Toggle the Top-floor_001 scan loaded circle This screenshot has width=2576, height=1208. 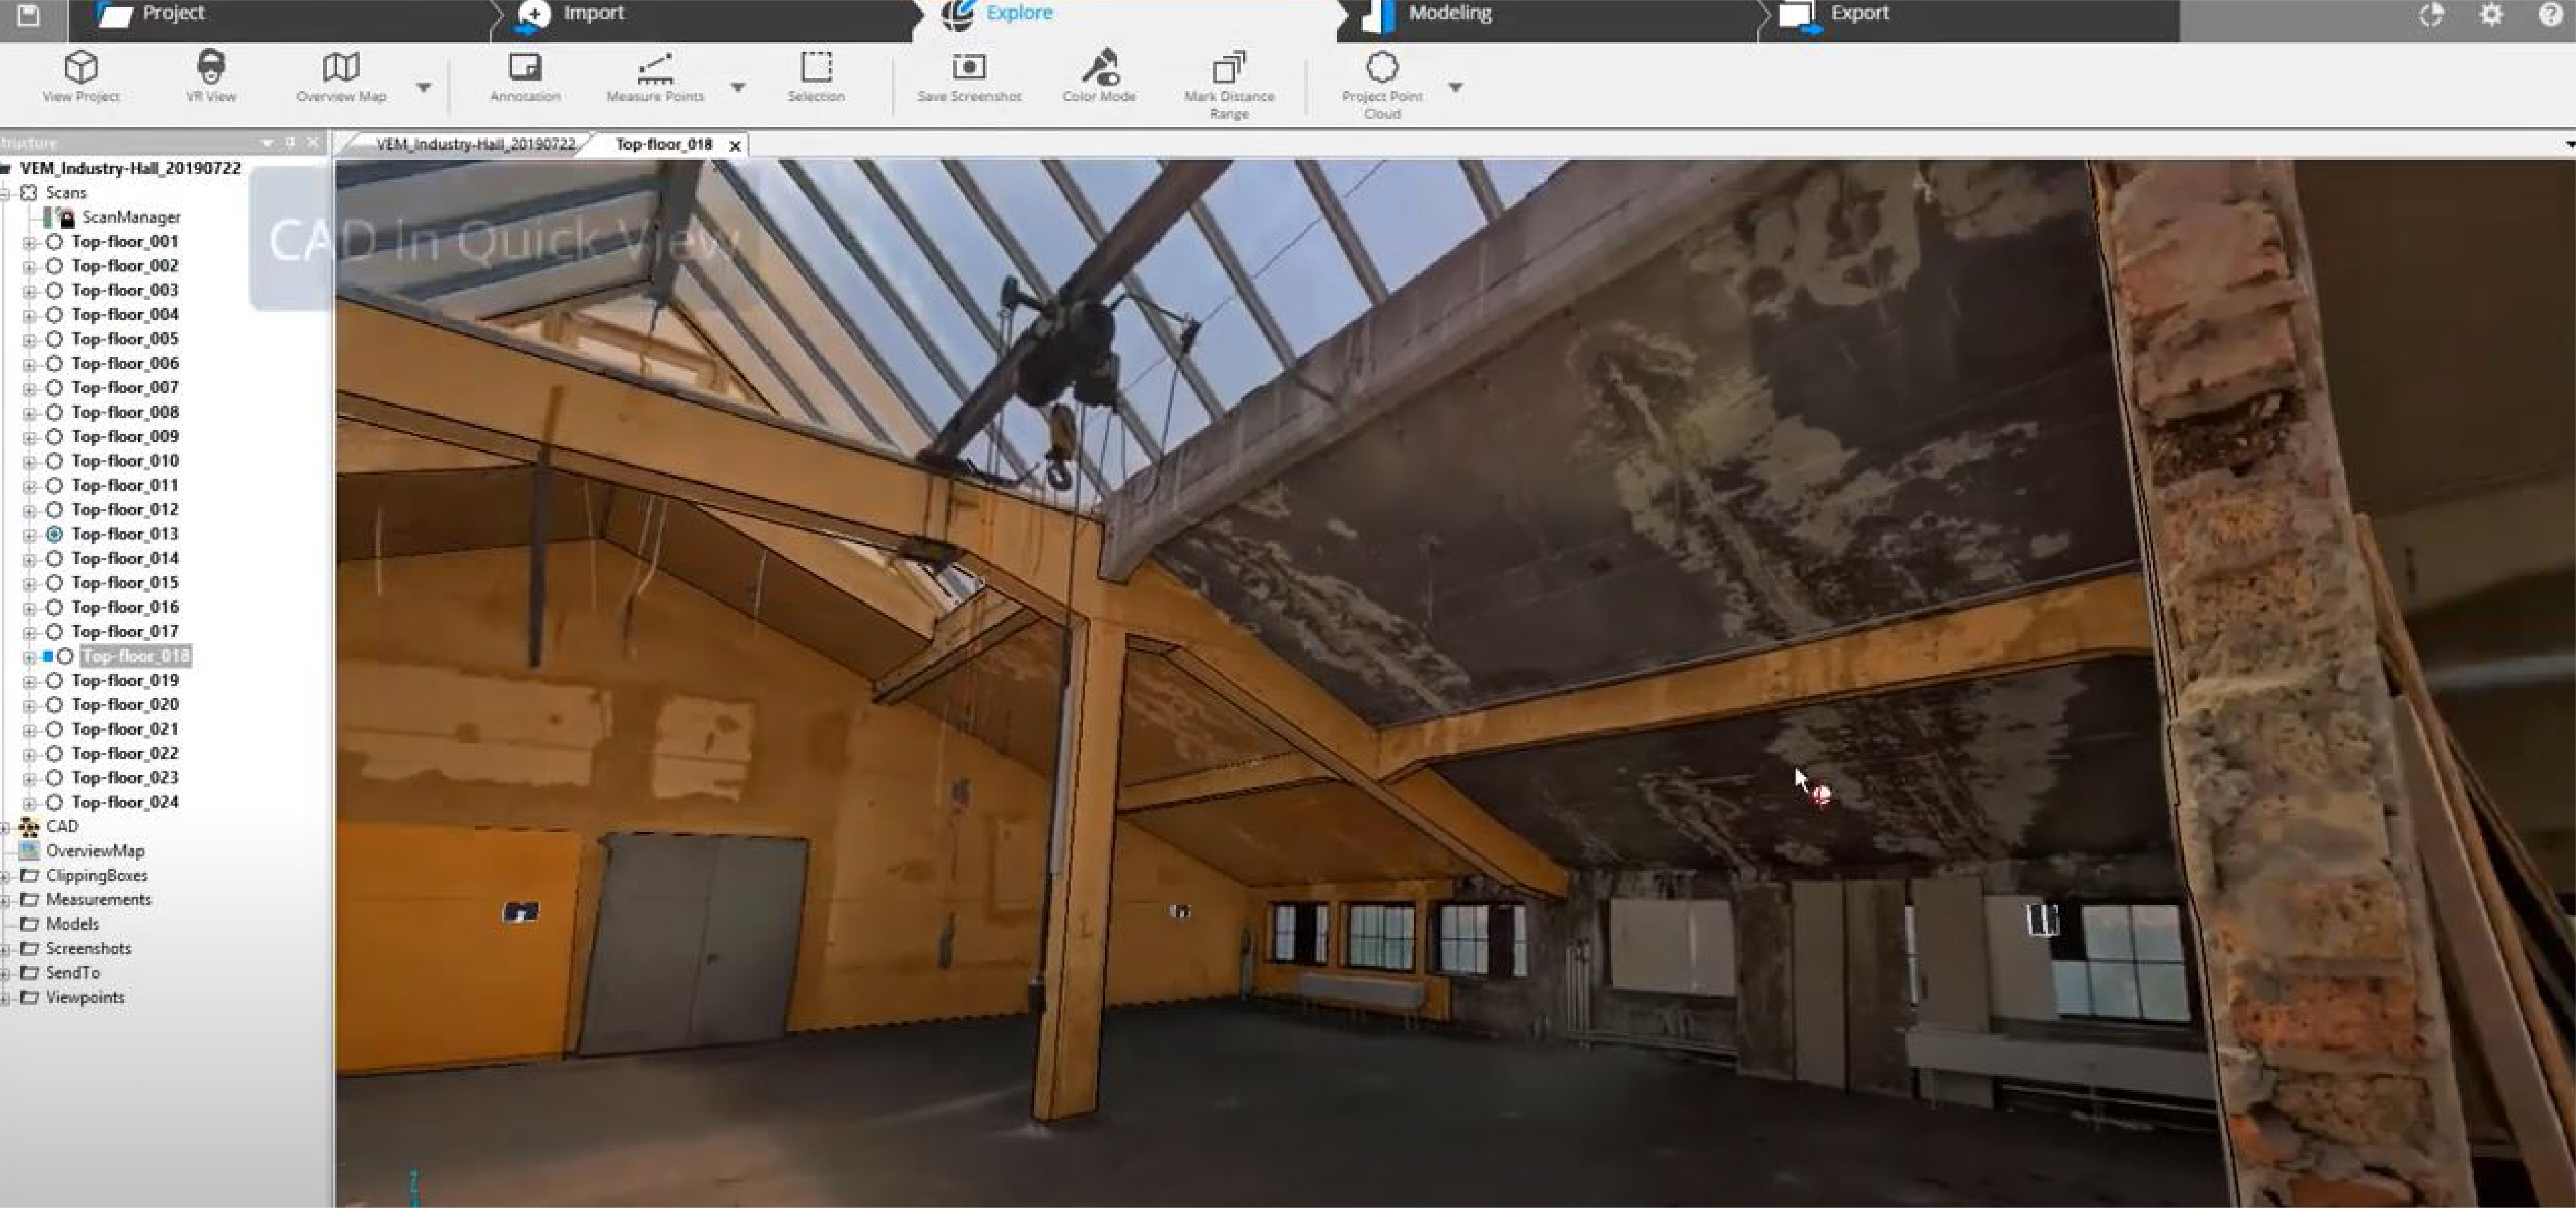[x=54, y=242]
